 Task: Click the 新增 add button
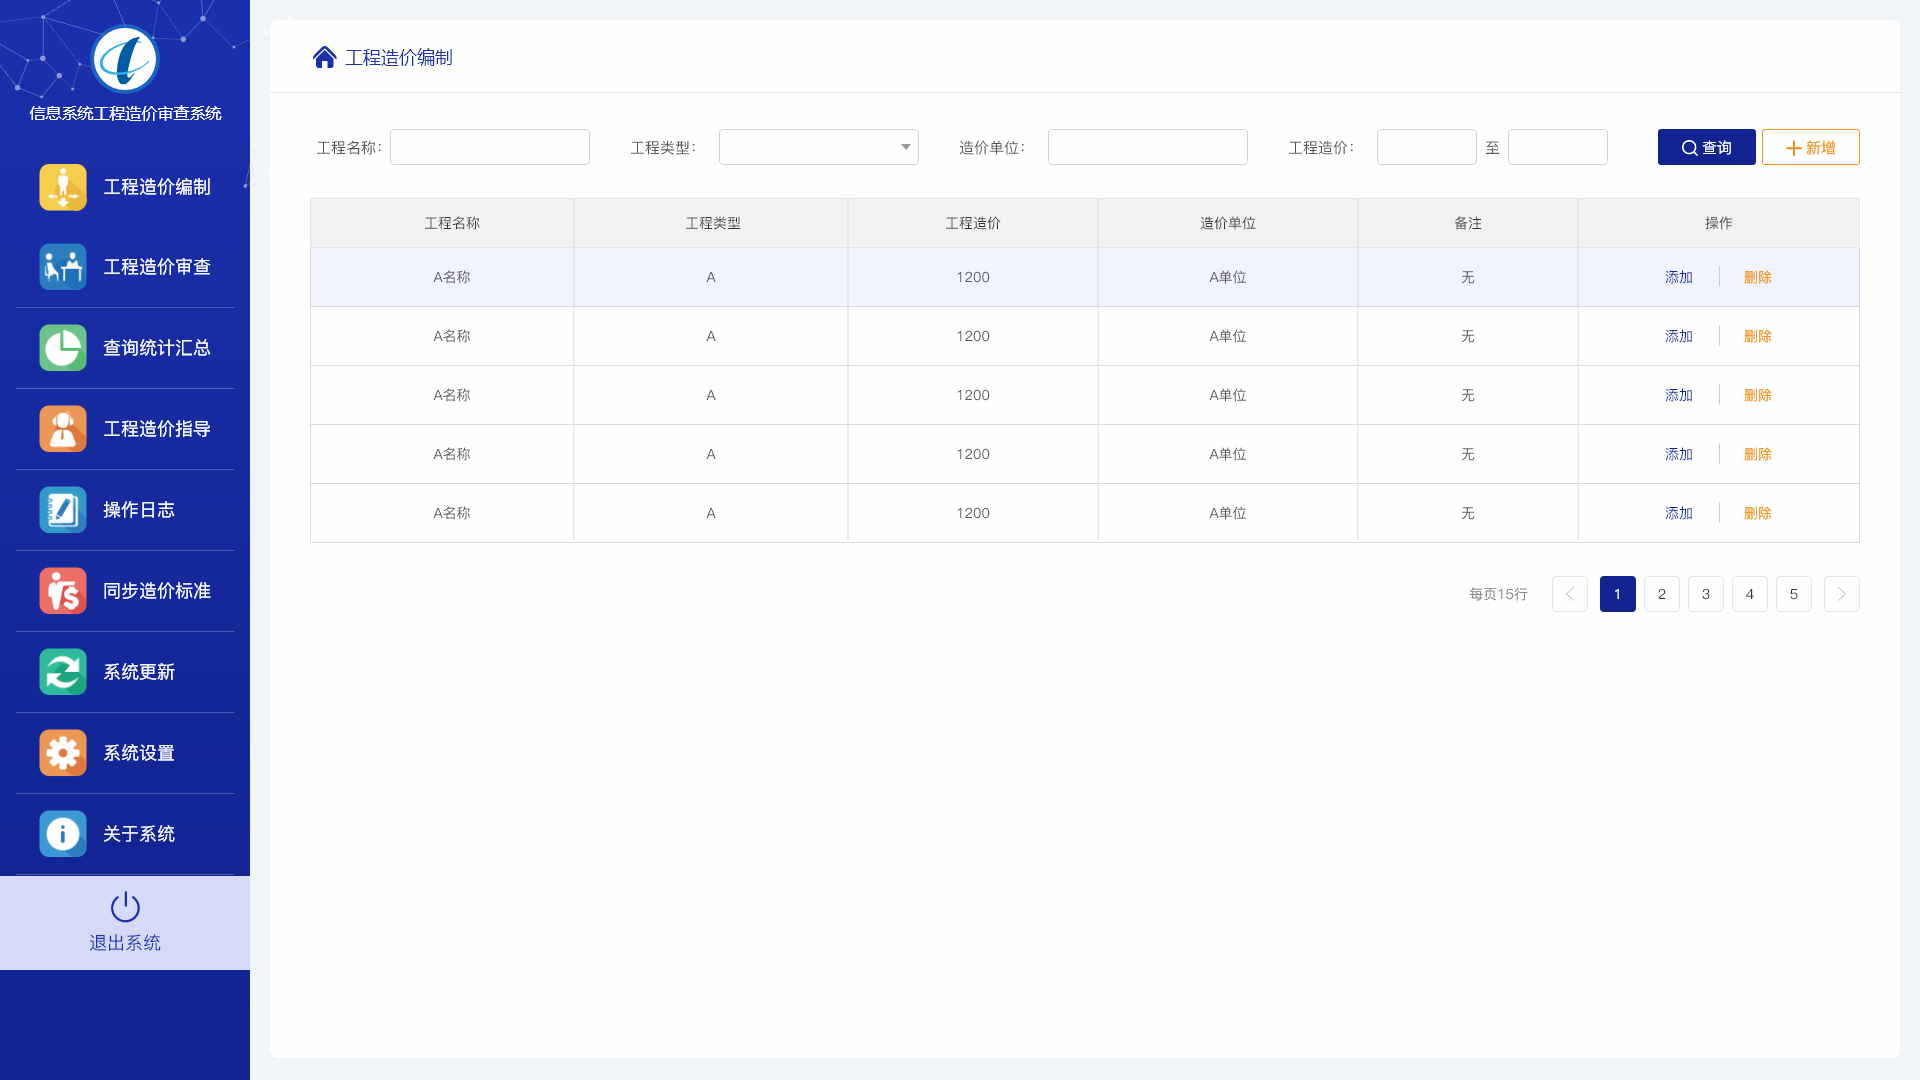1810,147
